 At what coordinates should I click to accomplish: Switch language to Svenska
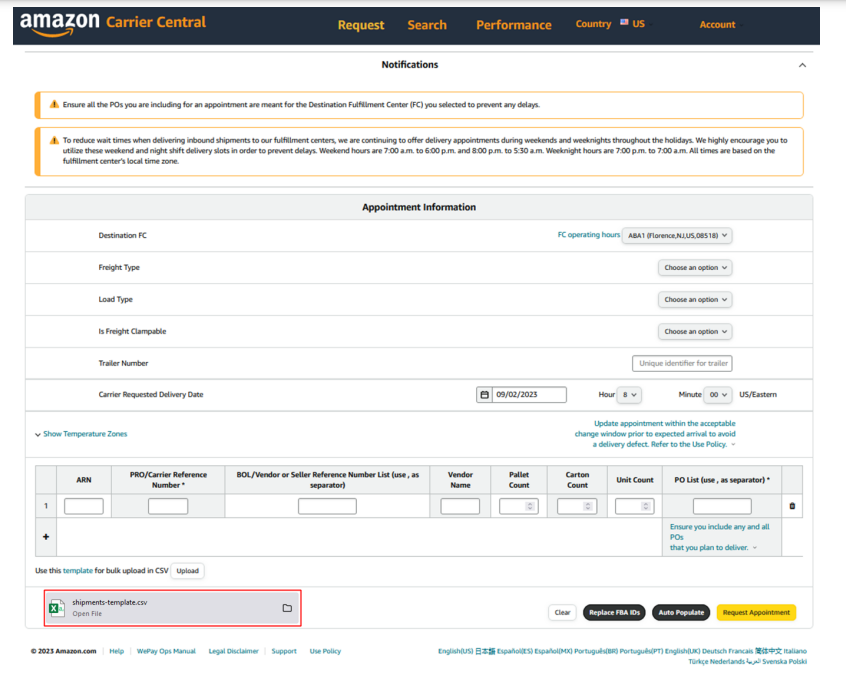(x=774, y=662)
